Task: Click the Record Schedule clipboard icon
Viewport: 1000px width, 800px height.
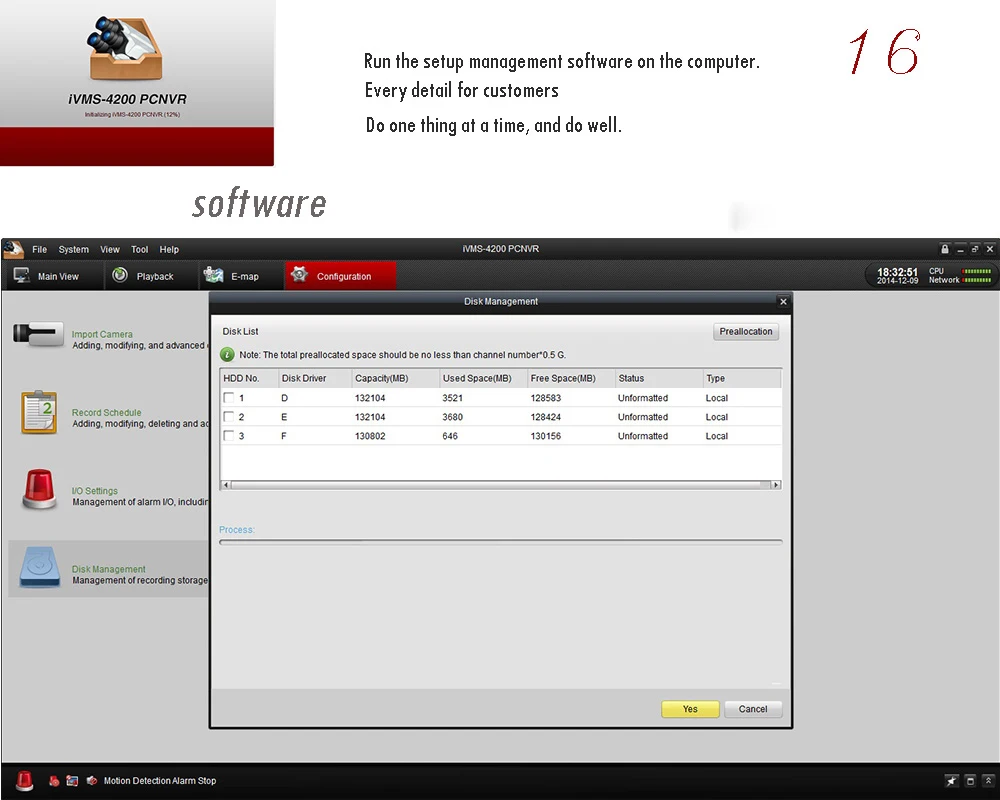Action: coord(39,412)
